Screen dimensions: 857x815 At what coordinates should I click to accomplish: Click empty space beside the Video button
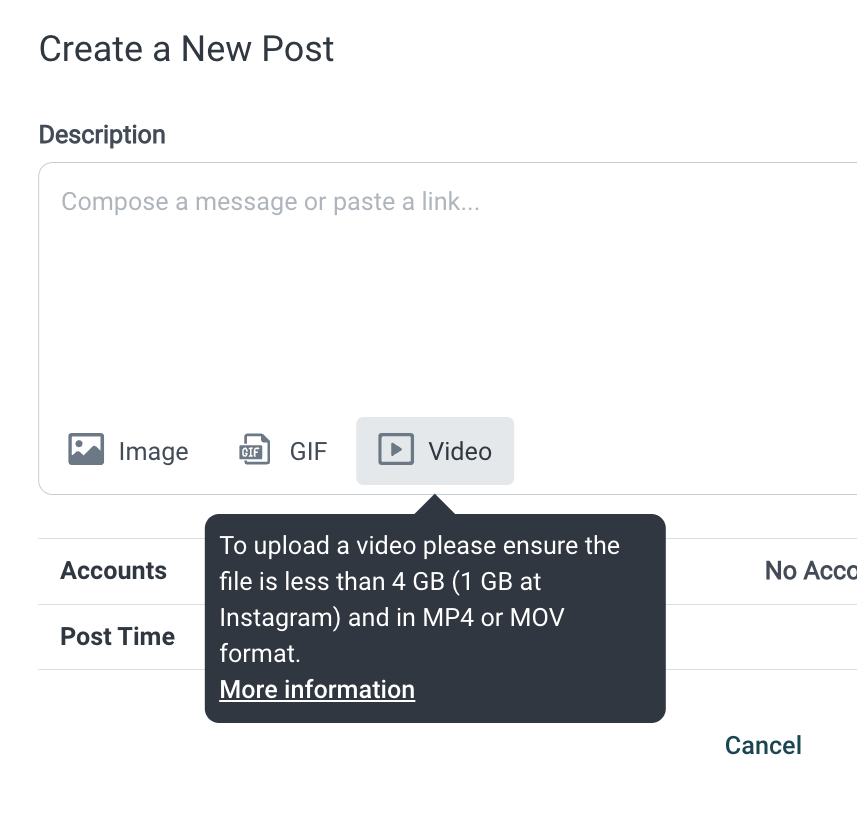[x=683, y=451]
